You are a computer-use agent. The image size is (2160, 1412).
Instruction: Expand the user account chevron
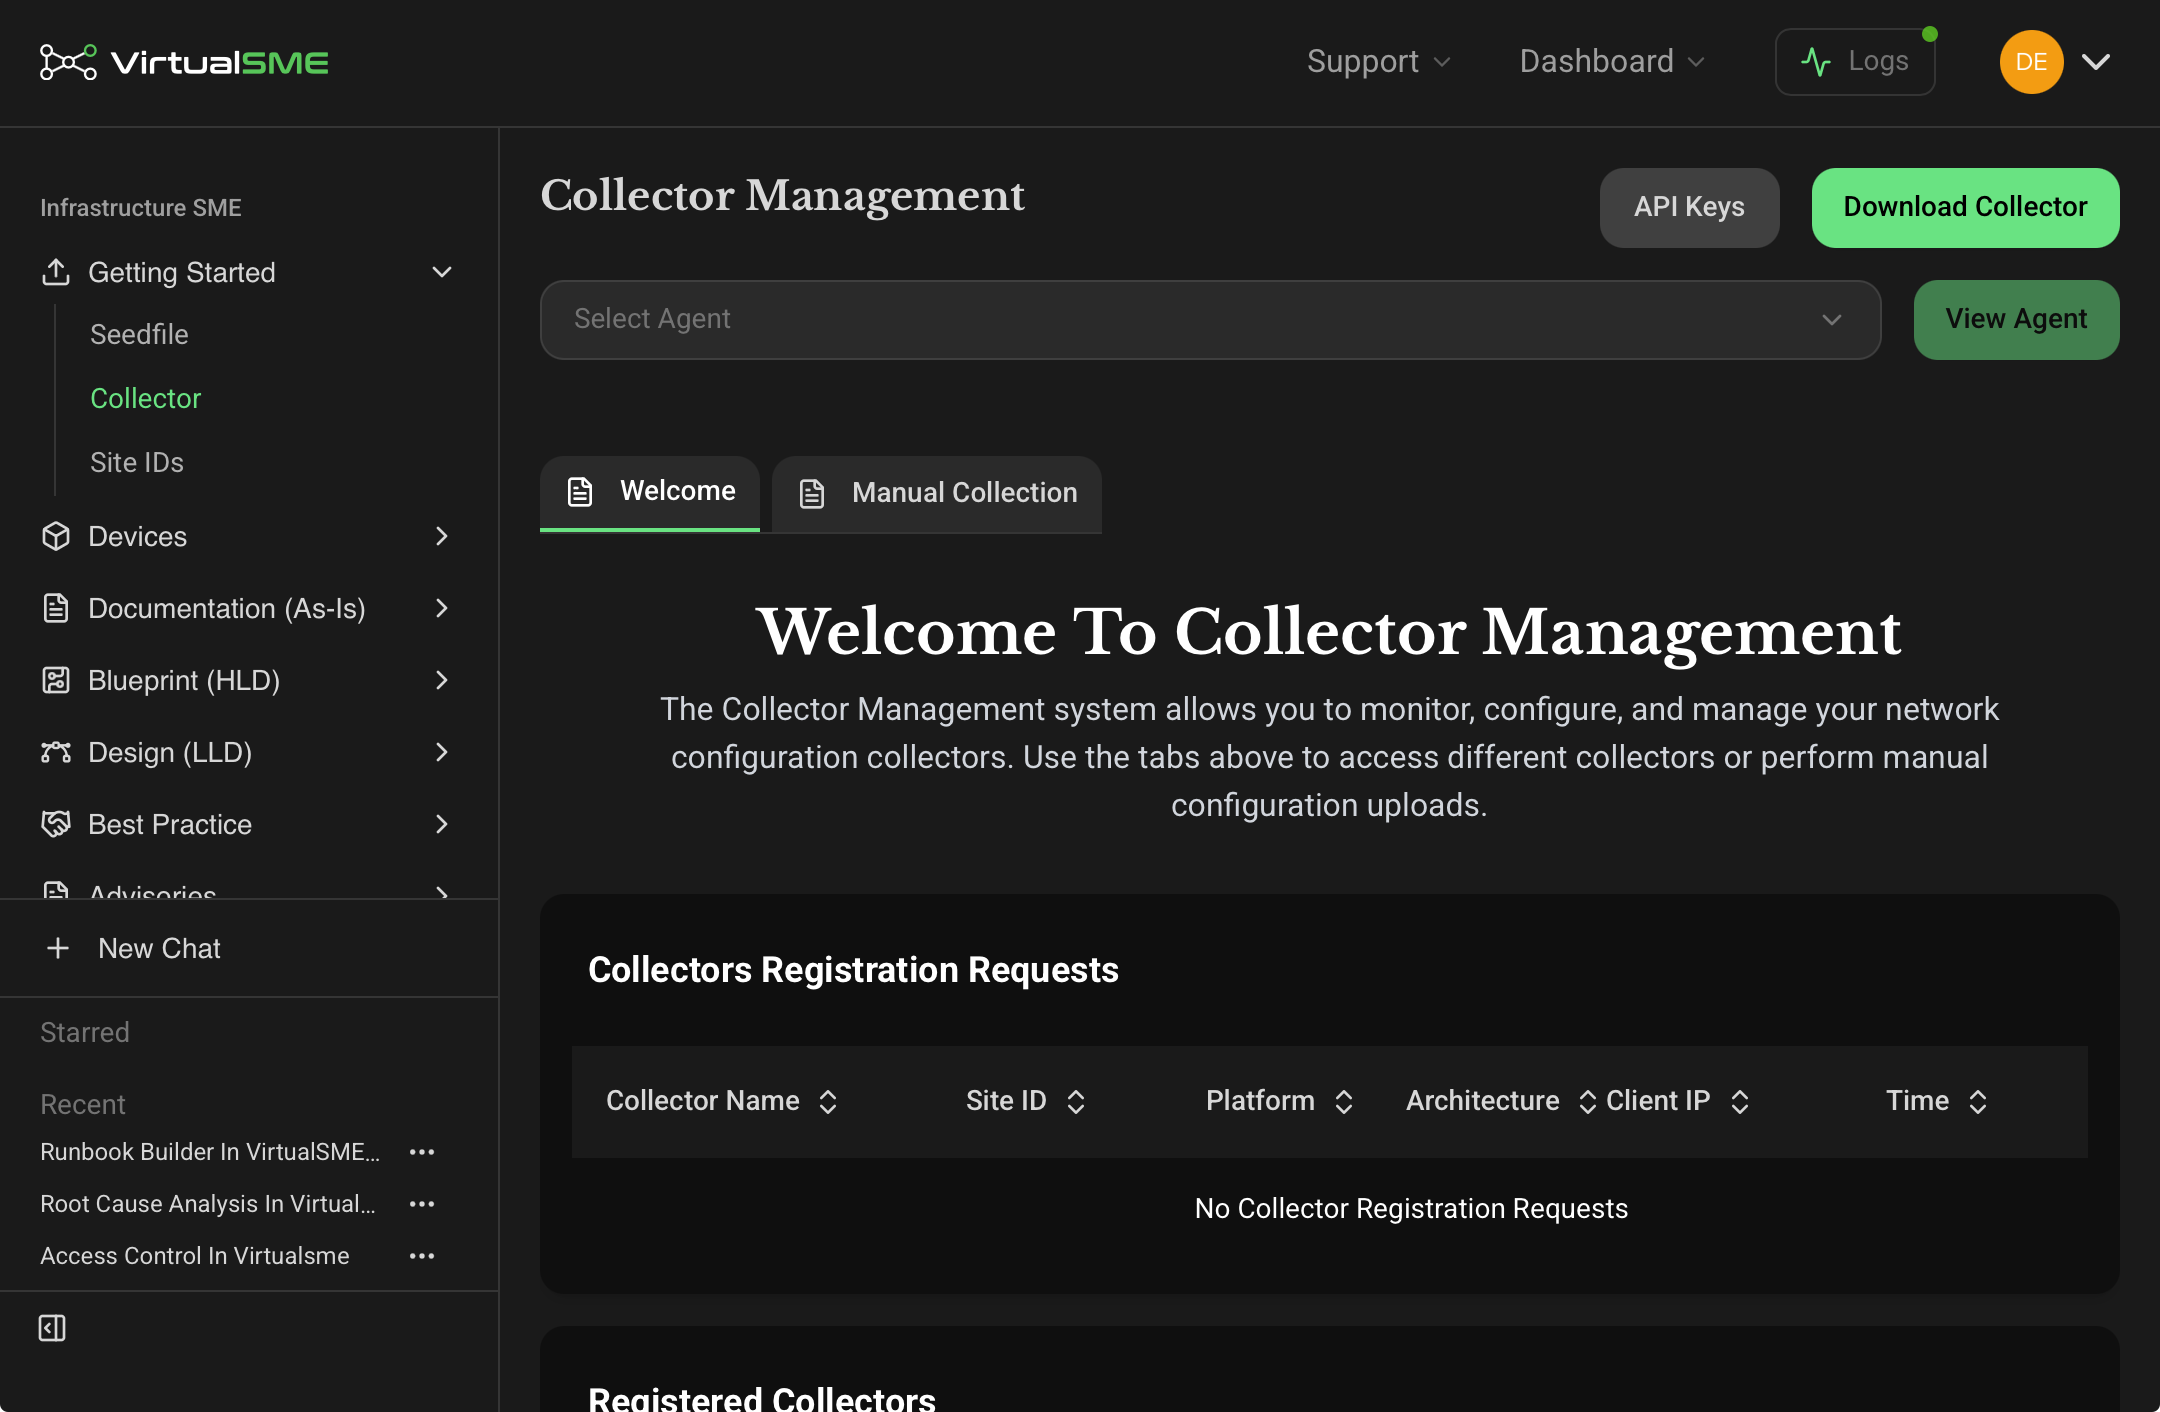click(2096, 62)
